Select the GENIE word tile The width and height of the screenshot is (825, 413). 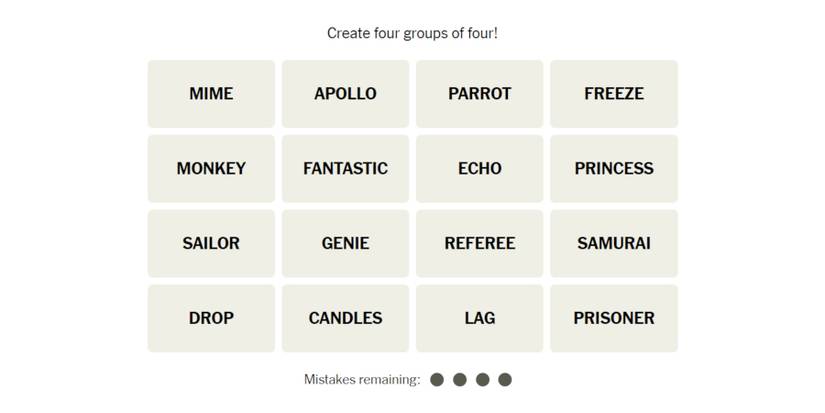(x=345, y=243)
